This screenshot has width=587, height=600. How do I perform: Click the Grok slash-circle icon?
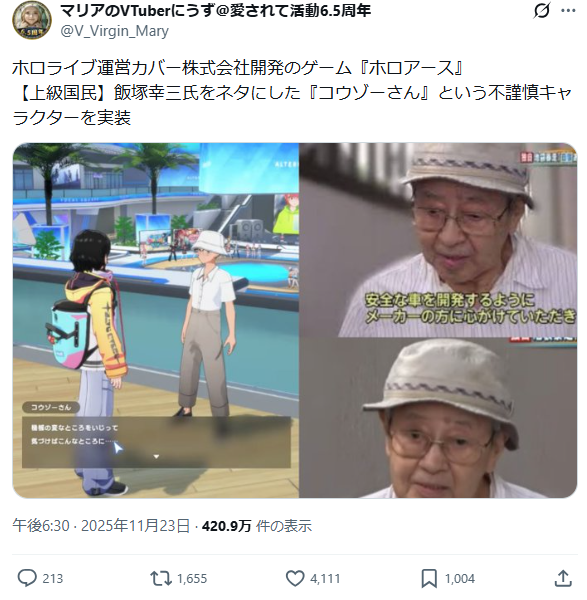[541, 10]
